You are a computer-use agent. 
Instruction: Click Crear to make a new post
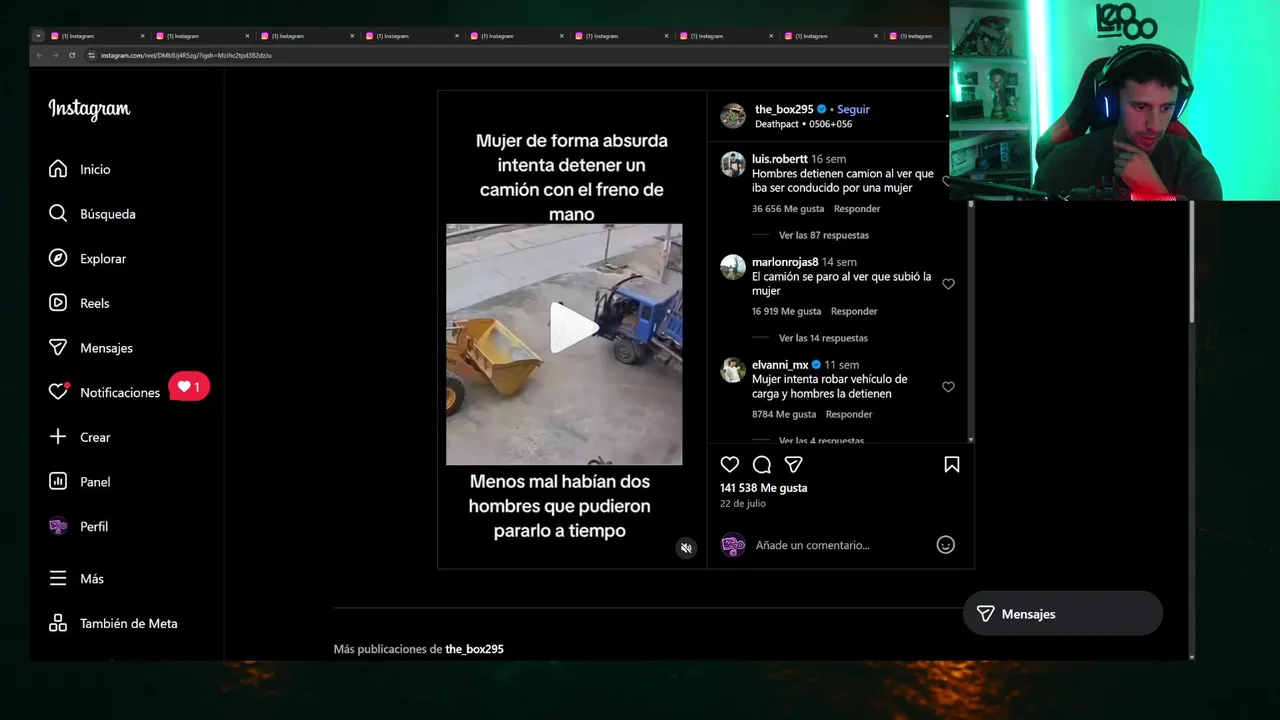coord(80,437)
